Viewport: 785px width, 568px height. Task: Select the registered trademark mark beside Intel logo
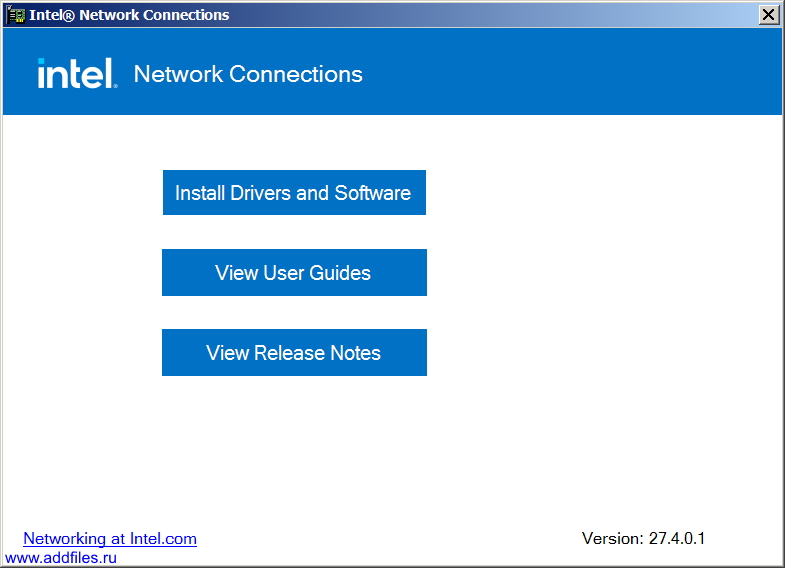click(x=116, y=86)
